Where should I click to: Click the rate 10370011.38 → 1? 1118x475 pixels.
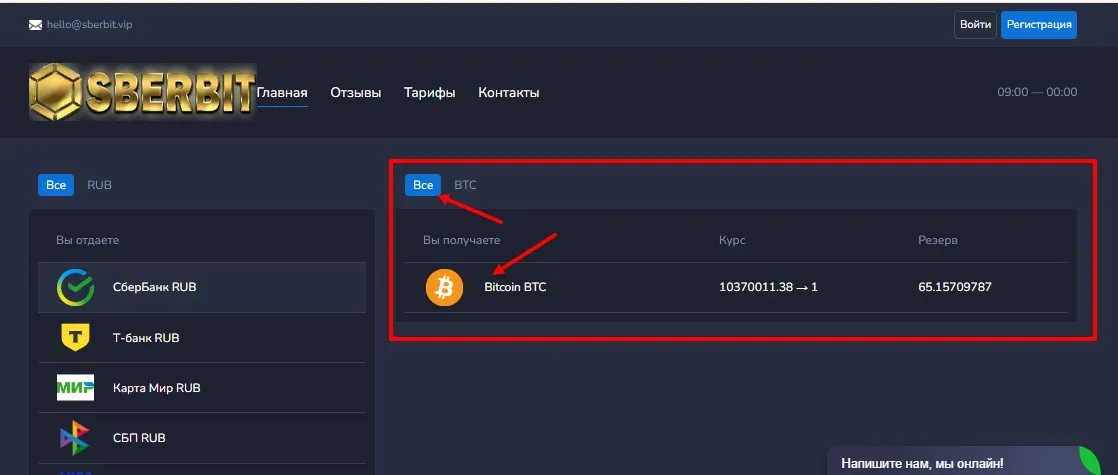(769, 287)
